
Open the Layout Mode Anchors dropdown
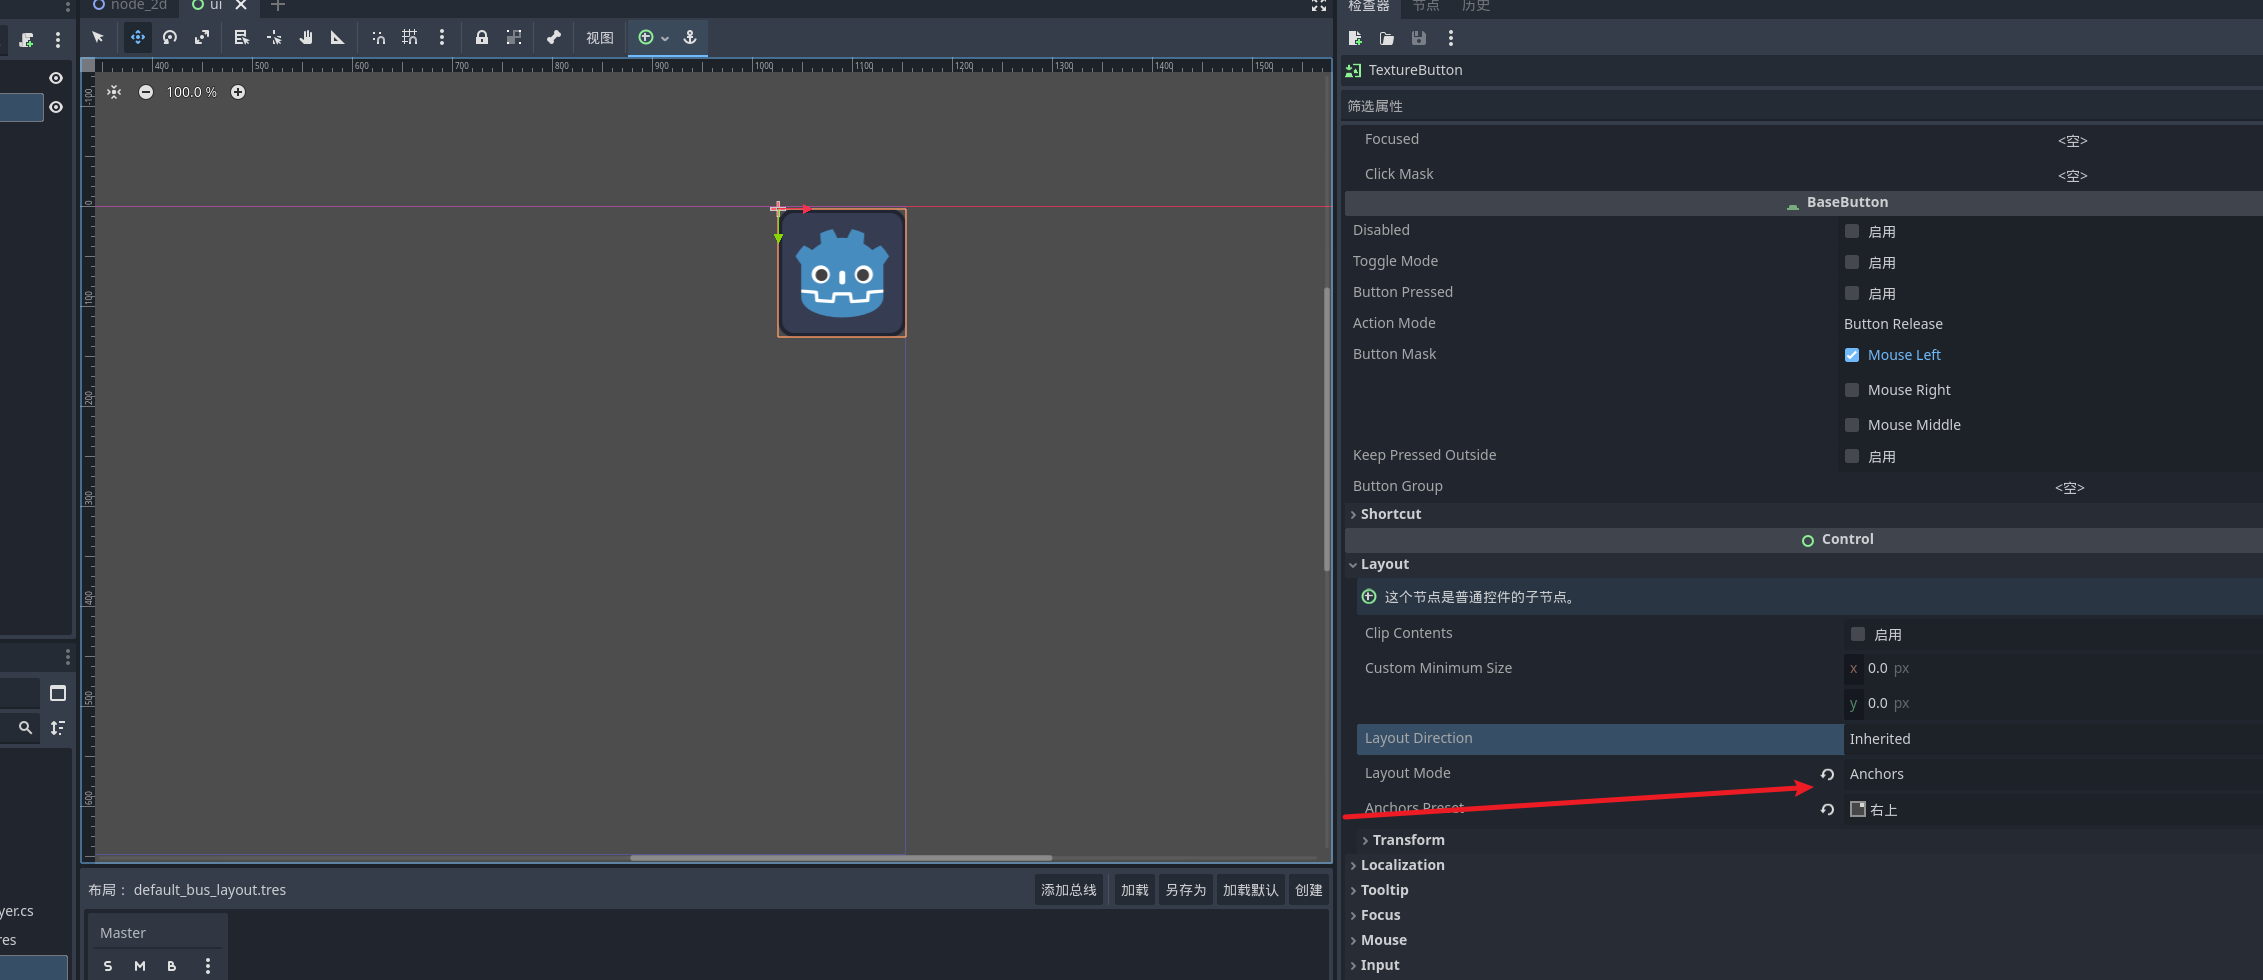coord(2053,774)
